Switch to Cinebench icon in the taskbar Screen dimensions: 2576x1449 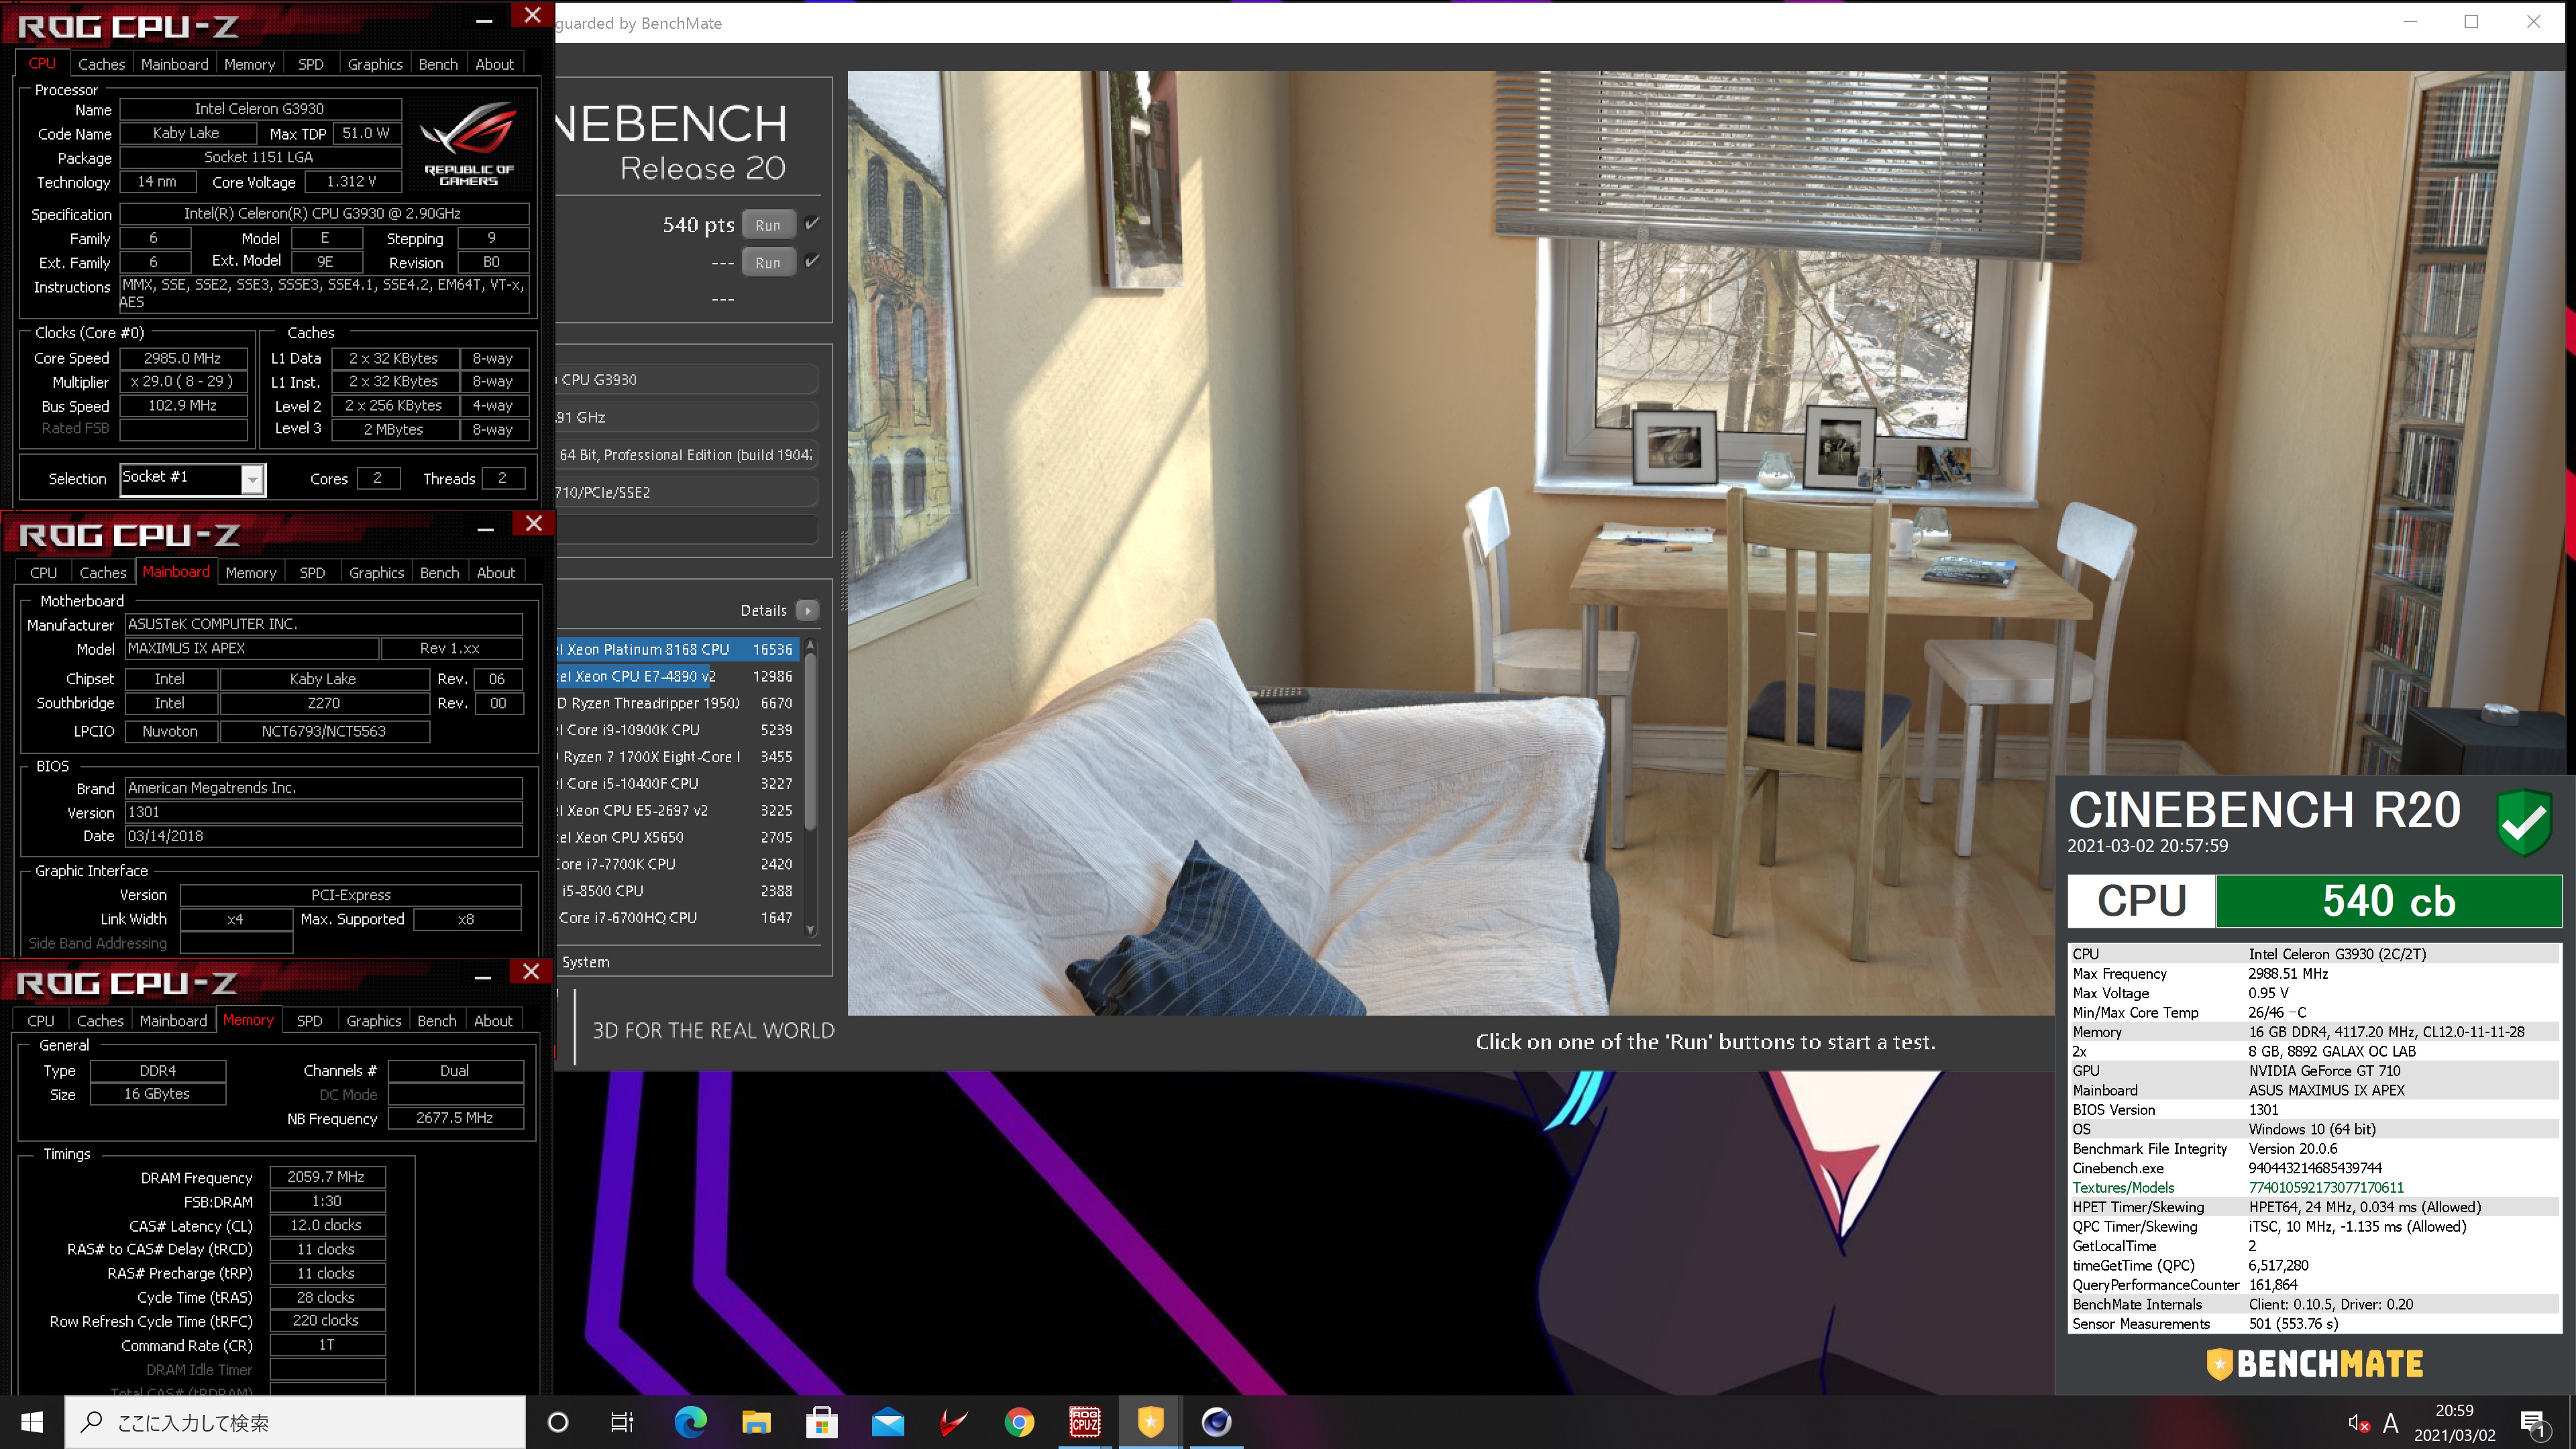pyautogui.click(x=1217, y=1422)
